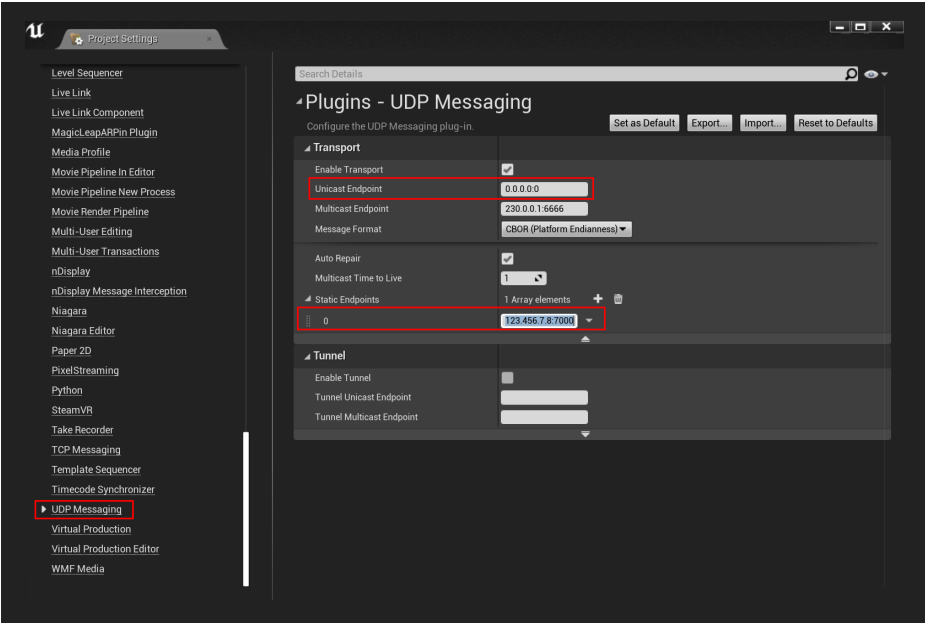
Task: Open Movie Render Pipeline settings
Action: click(100, 212)
